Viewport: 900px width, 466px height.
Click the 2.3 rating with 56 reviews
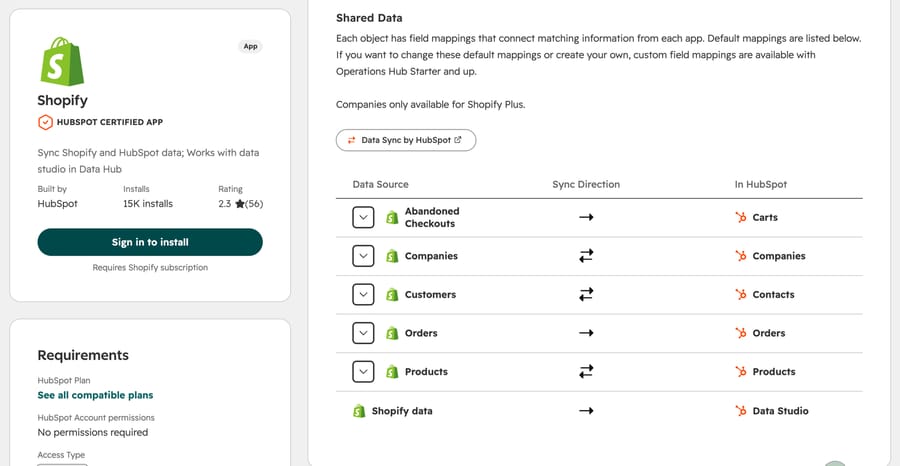pos(240,204)
